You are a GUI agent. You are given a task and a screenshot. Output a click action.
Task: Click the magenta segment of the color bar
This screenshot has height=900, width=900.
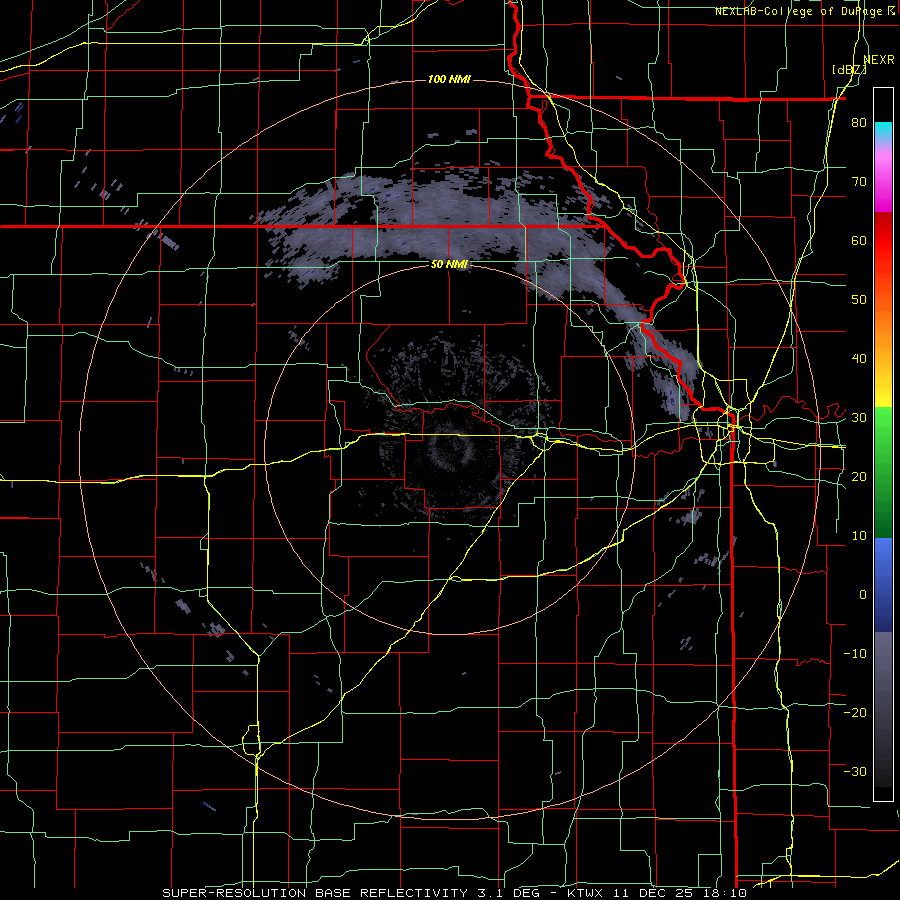(883, 183)
